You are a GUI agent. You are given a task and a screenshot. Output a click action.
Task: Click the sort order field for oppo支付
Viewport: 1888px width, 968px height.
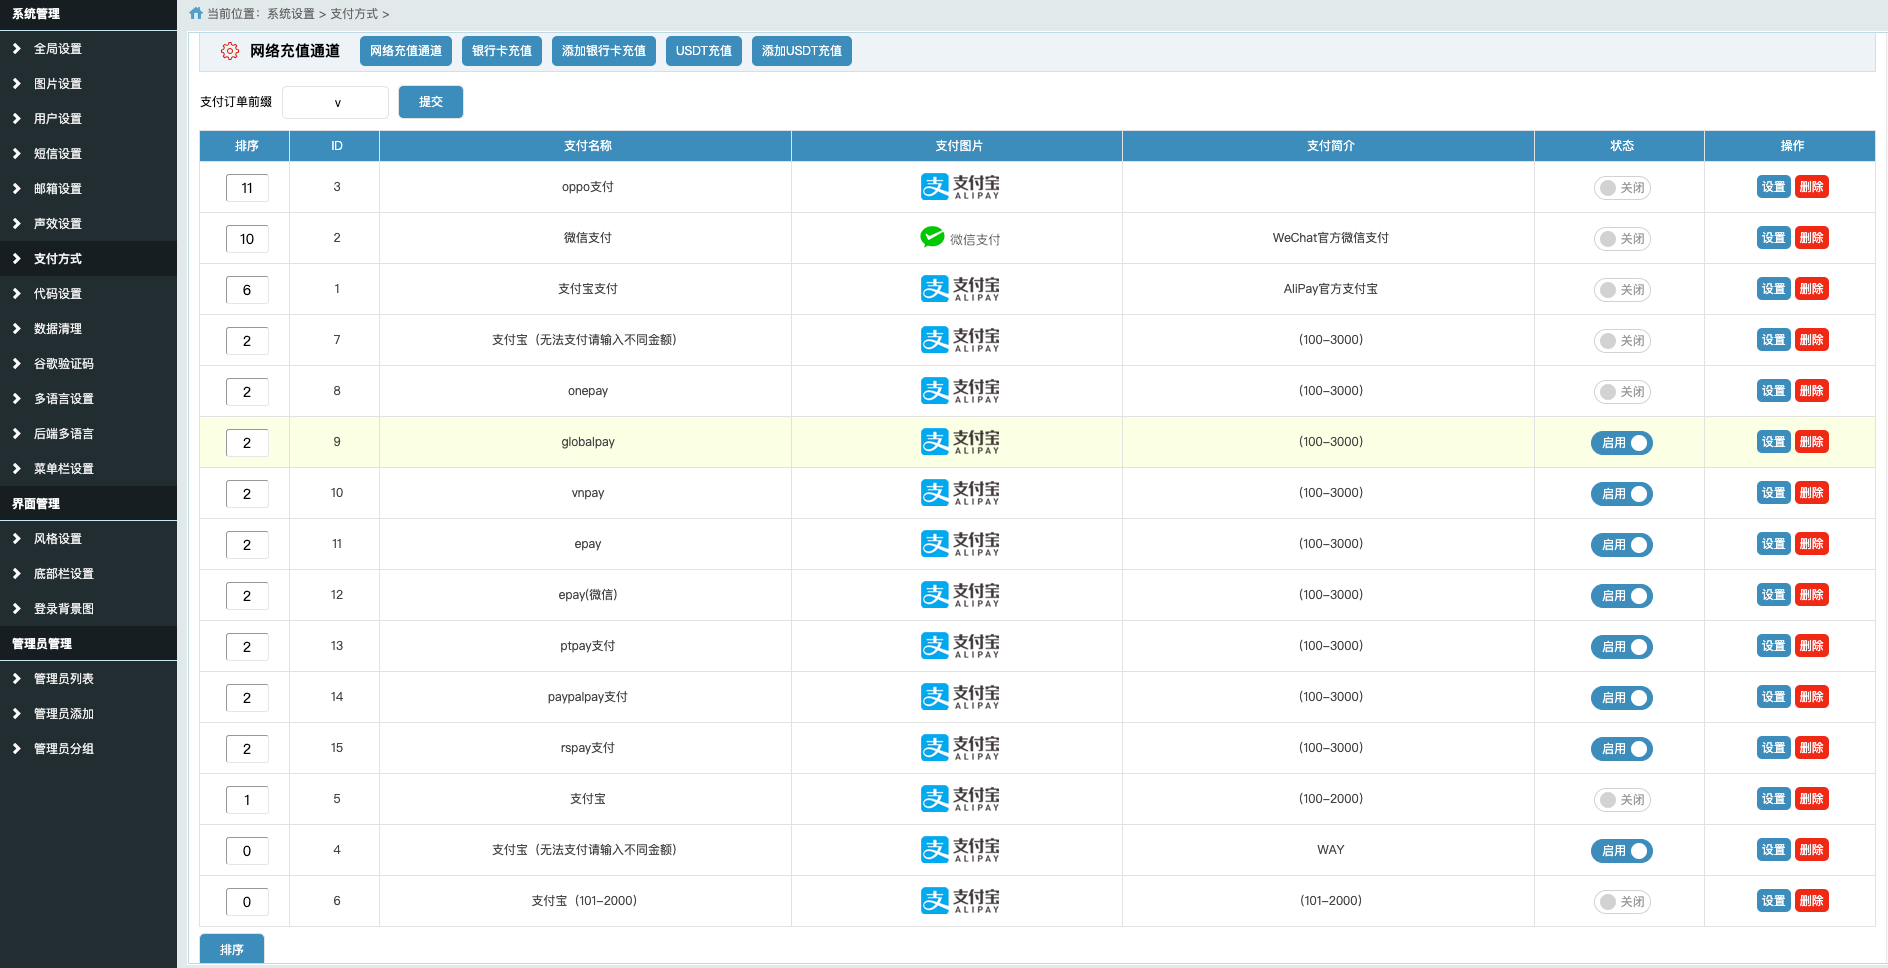click(x=247, y=188)
